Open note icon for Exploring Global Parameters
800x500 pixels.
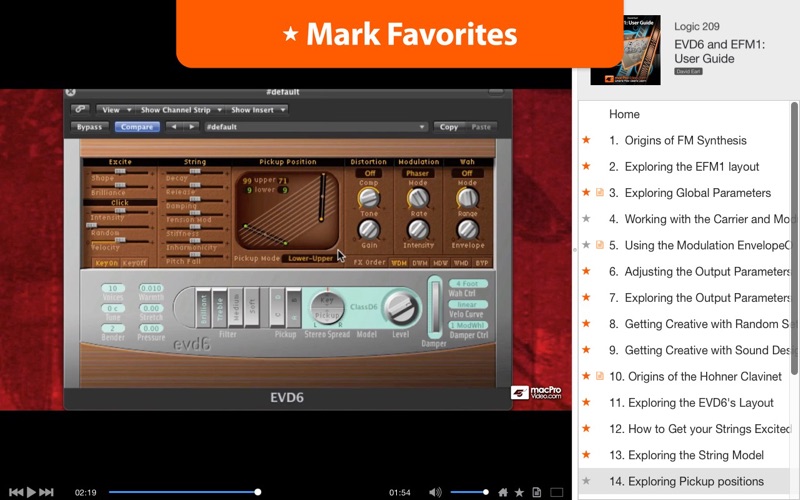pyautogui.click(x=600, y=193)
